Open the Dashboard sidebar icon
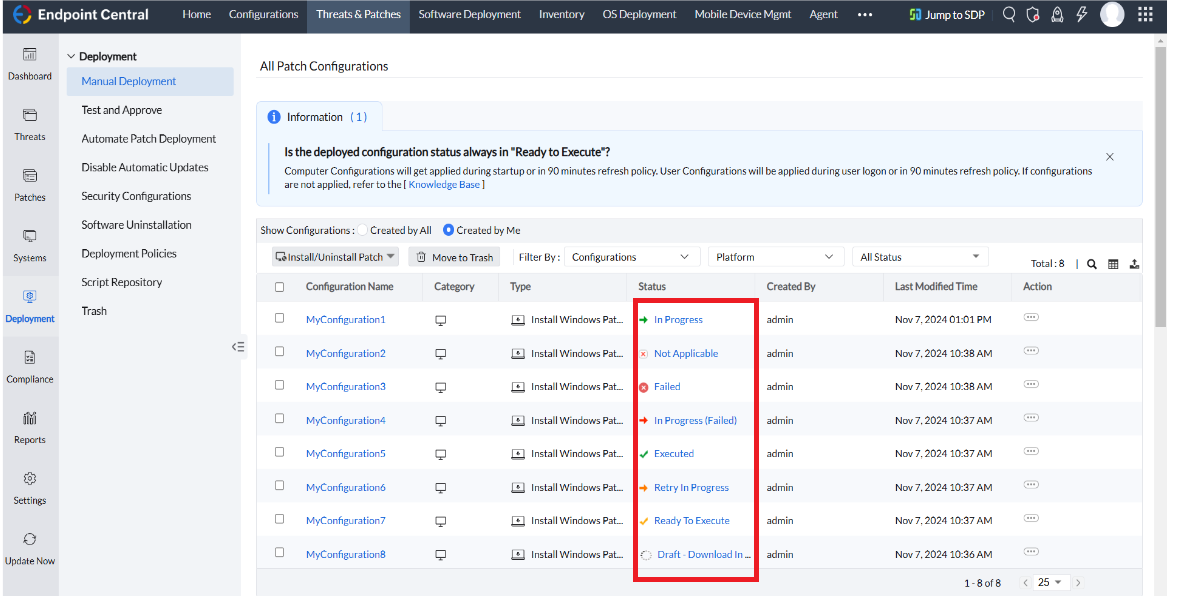Image resolution: width=1182 pixels, height=596 pixels. point(29,63)
